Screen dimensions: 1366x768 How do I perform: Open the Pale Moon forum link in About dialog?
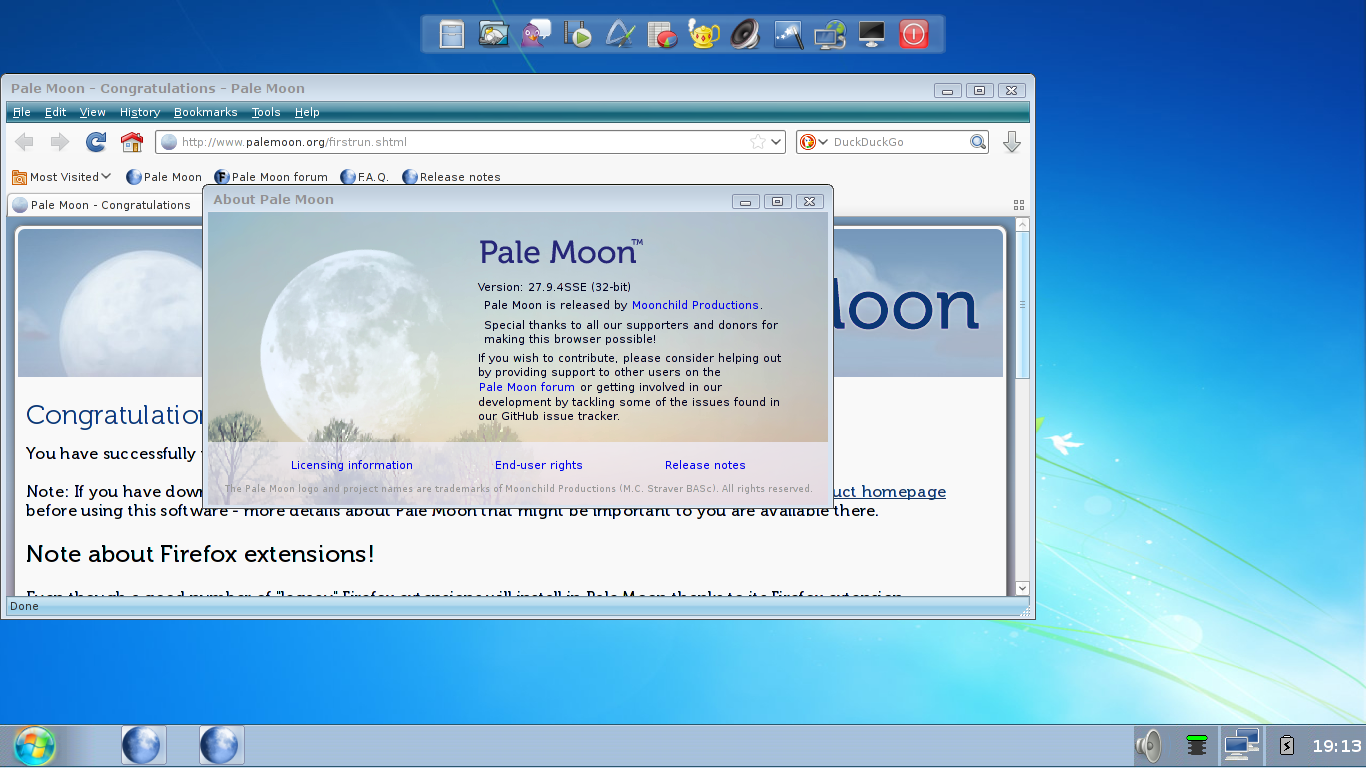527,387
